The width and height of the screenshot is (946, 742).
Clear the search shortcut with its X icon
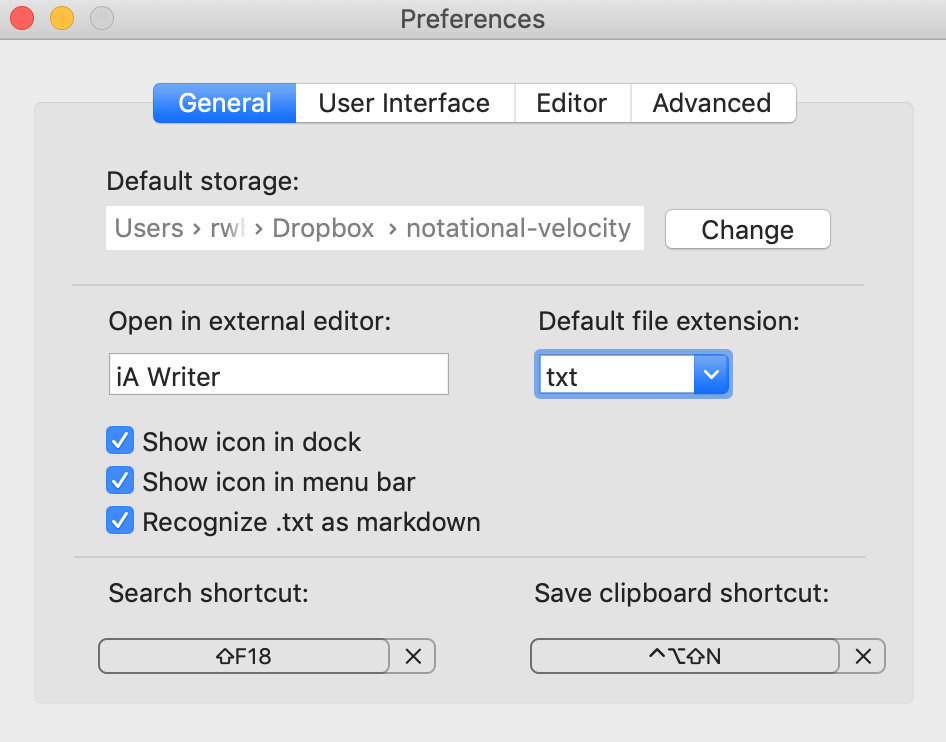[x=412, y=656]
